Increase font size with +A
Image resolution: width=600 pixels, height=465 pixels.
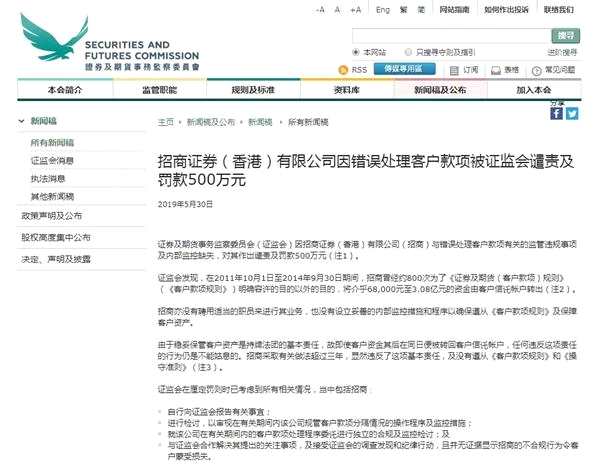click(355, 10)
